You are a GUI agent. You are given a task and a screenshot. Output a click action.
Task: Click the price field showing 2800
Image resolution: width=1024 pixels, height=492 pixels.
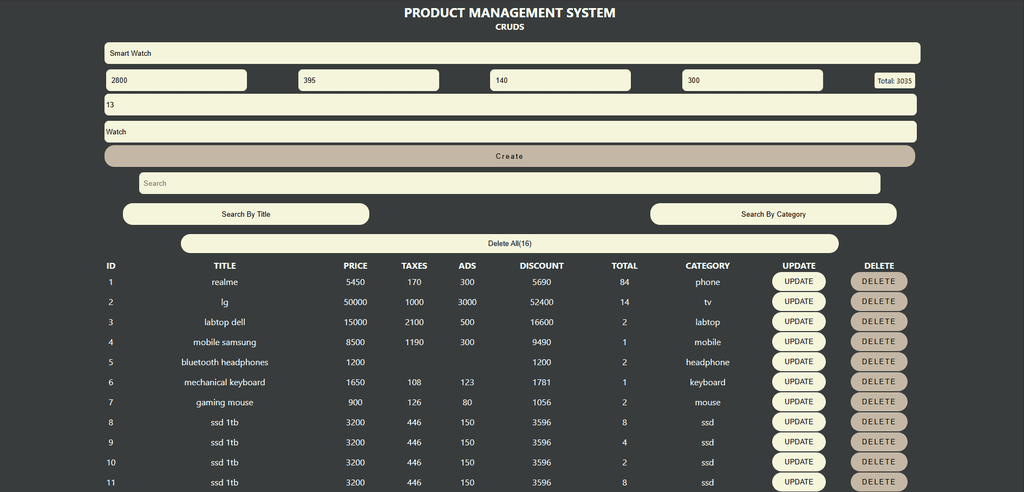pyautogui.click(x=176, y=80)
